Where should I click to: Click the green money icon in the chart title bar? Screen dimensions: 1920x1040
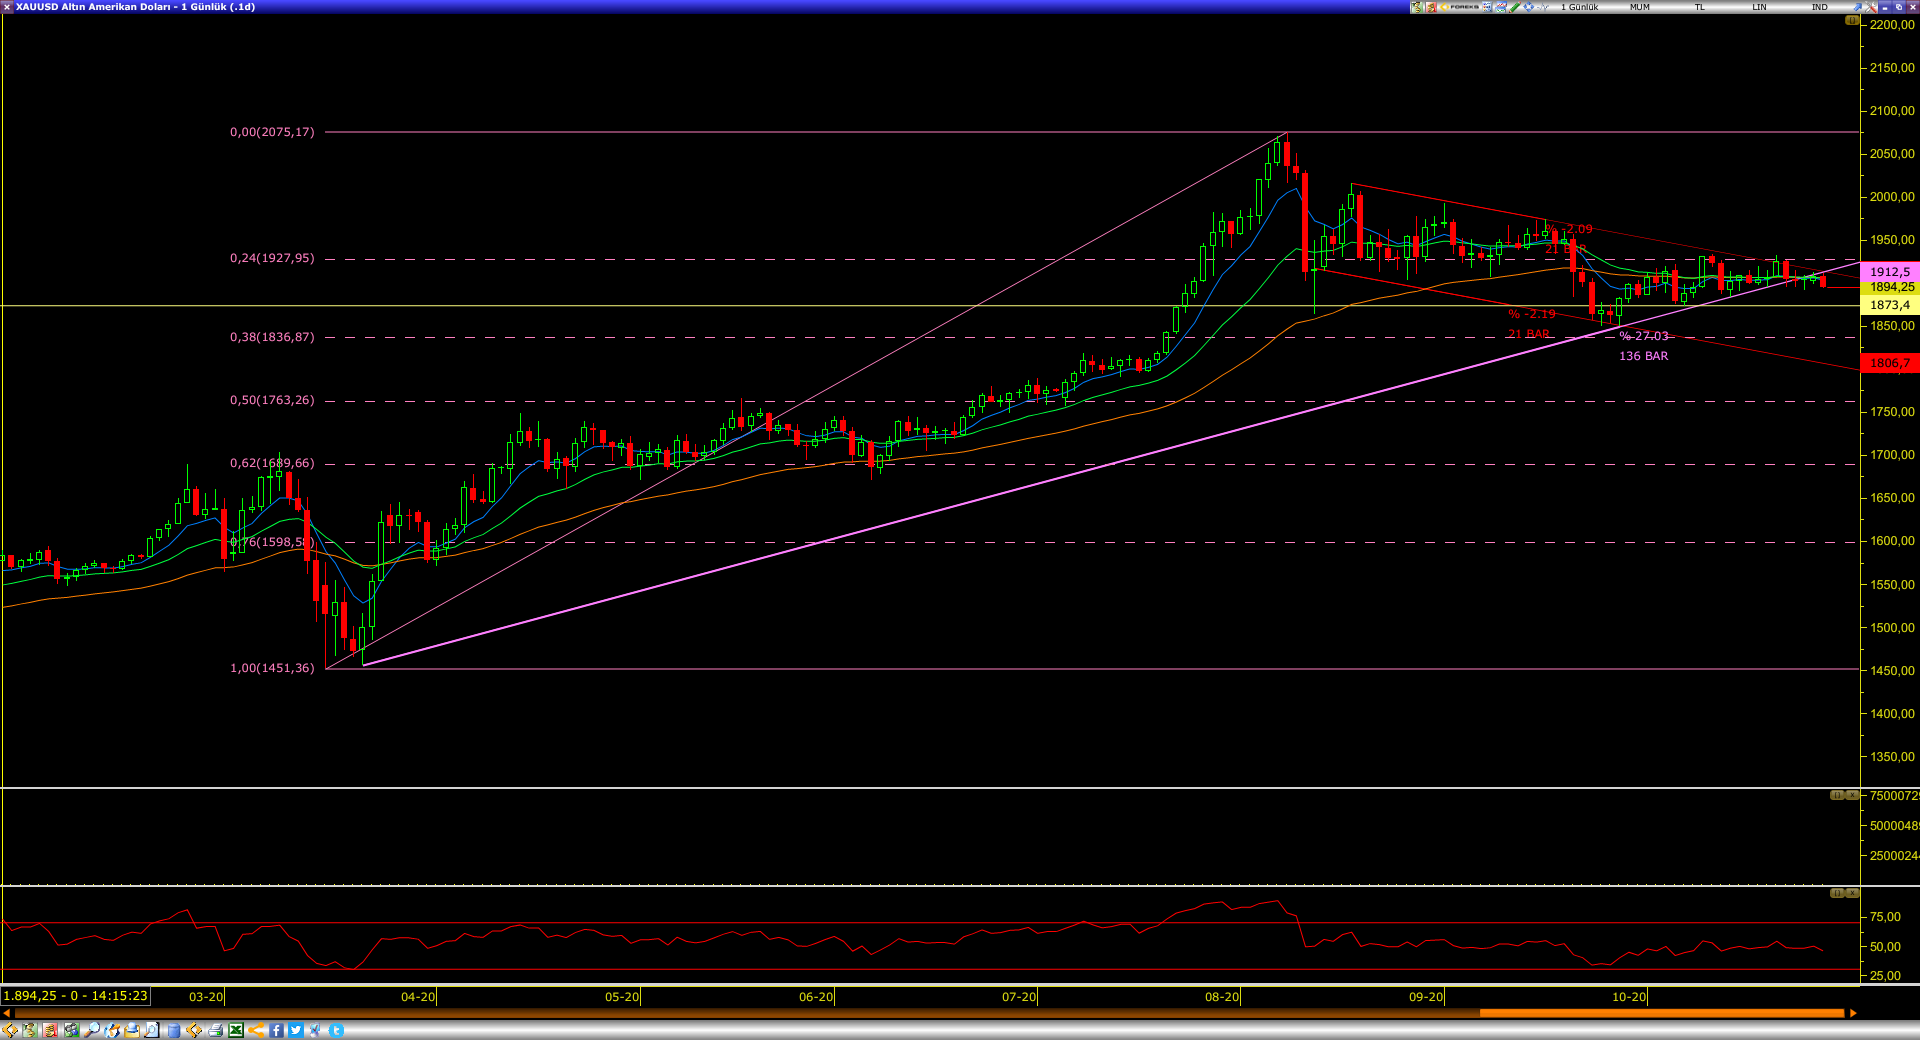[x=1416, y=7]
